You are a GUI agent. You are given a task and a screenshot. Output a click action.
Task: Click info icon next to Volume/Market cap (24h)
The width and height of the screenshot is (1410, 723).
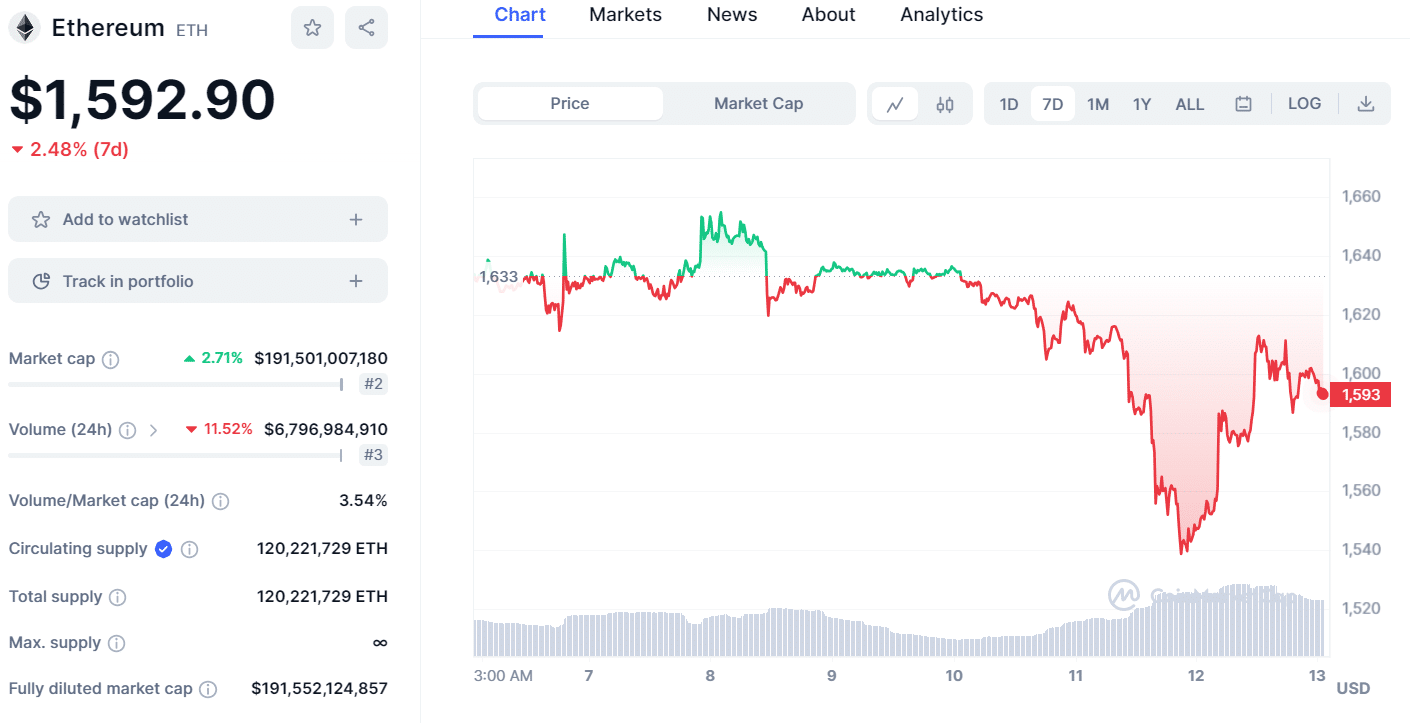pyautogui.click(x=220, y=501)
